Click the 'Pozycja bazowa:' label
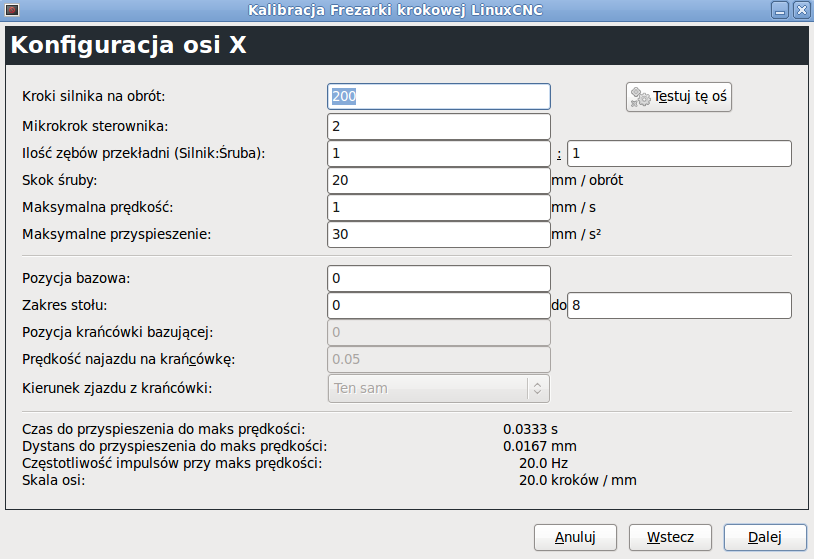Viewport: 814px width, 559px height. tap(76, 278)
